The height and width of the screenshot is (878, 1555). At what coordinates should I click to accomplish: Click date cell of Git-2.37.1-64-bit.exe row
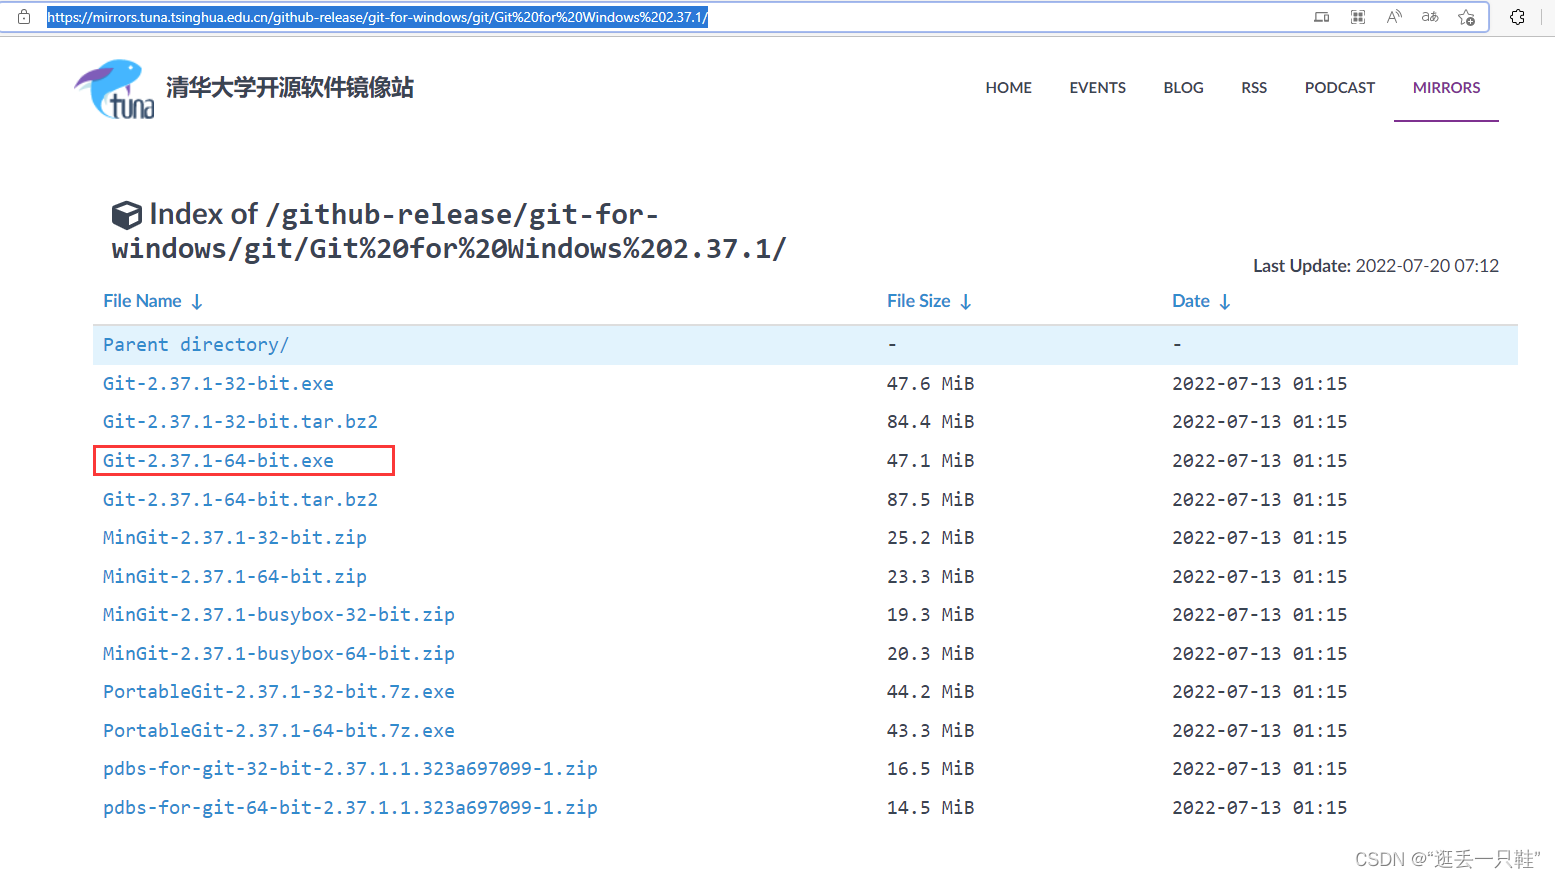click(x=1260, y=461)
